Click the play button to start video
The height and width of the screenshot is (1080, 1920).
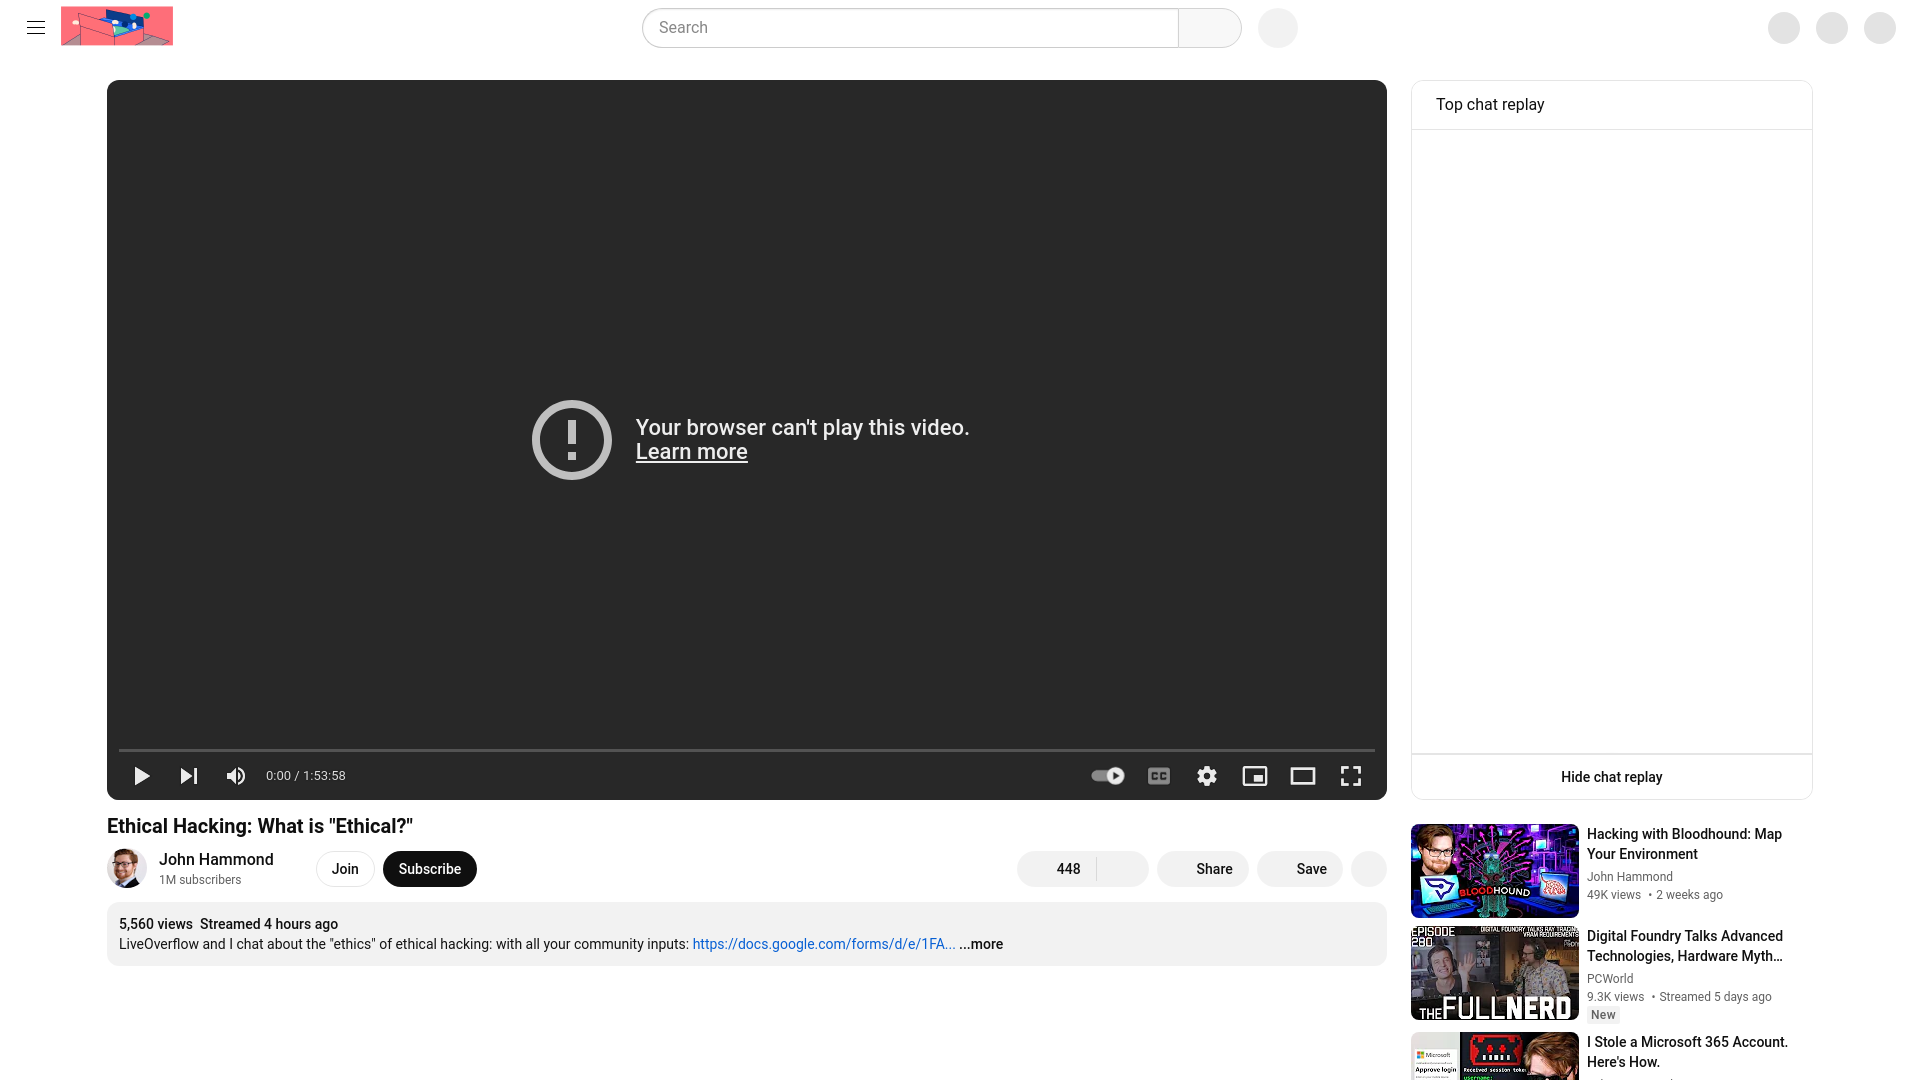(141, 775)
